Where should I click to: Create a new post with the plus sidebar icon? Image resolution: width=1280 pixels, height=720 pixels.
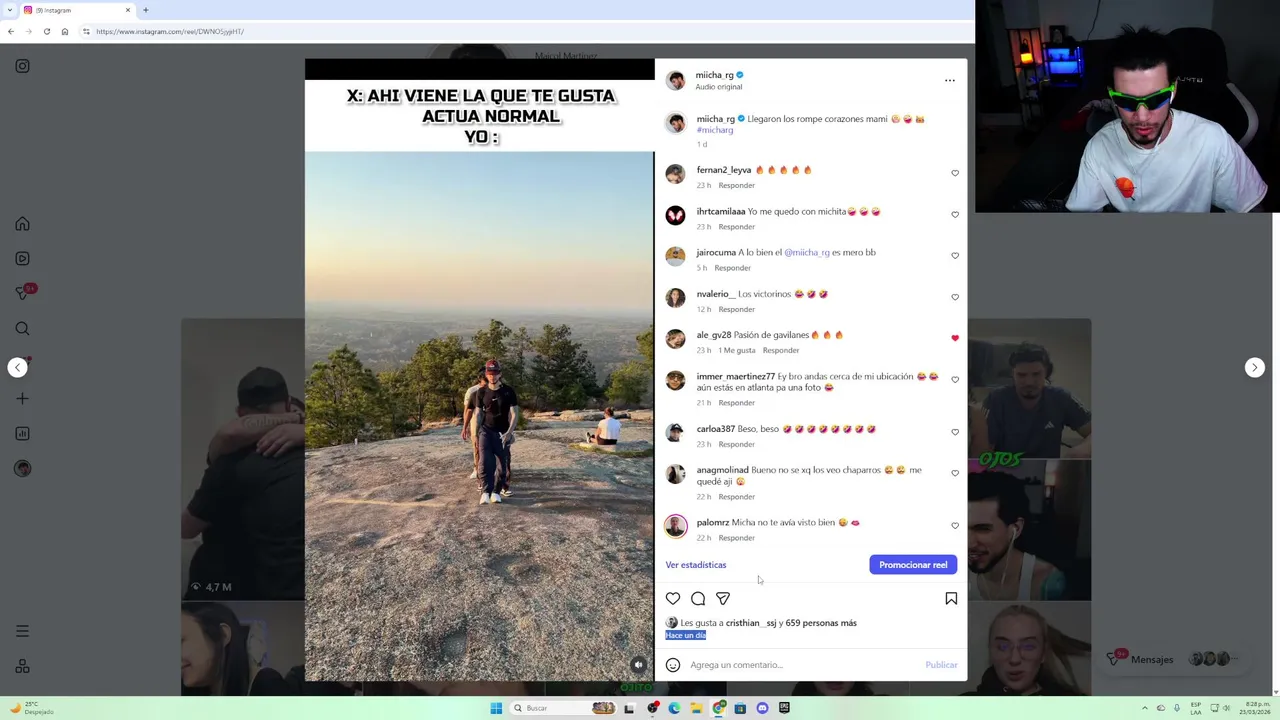22,398
